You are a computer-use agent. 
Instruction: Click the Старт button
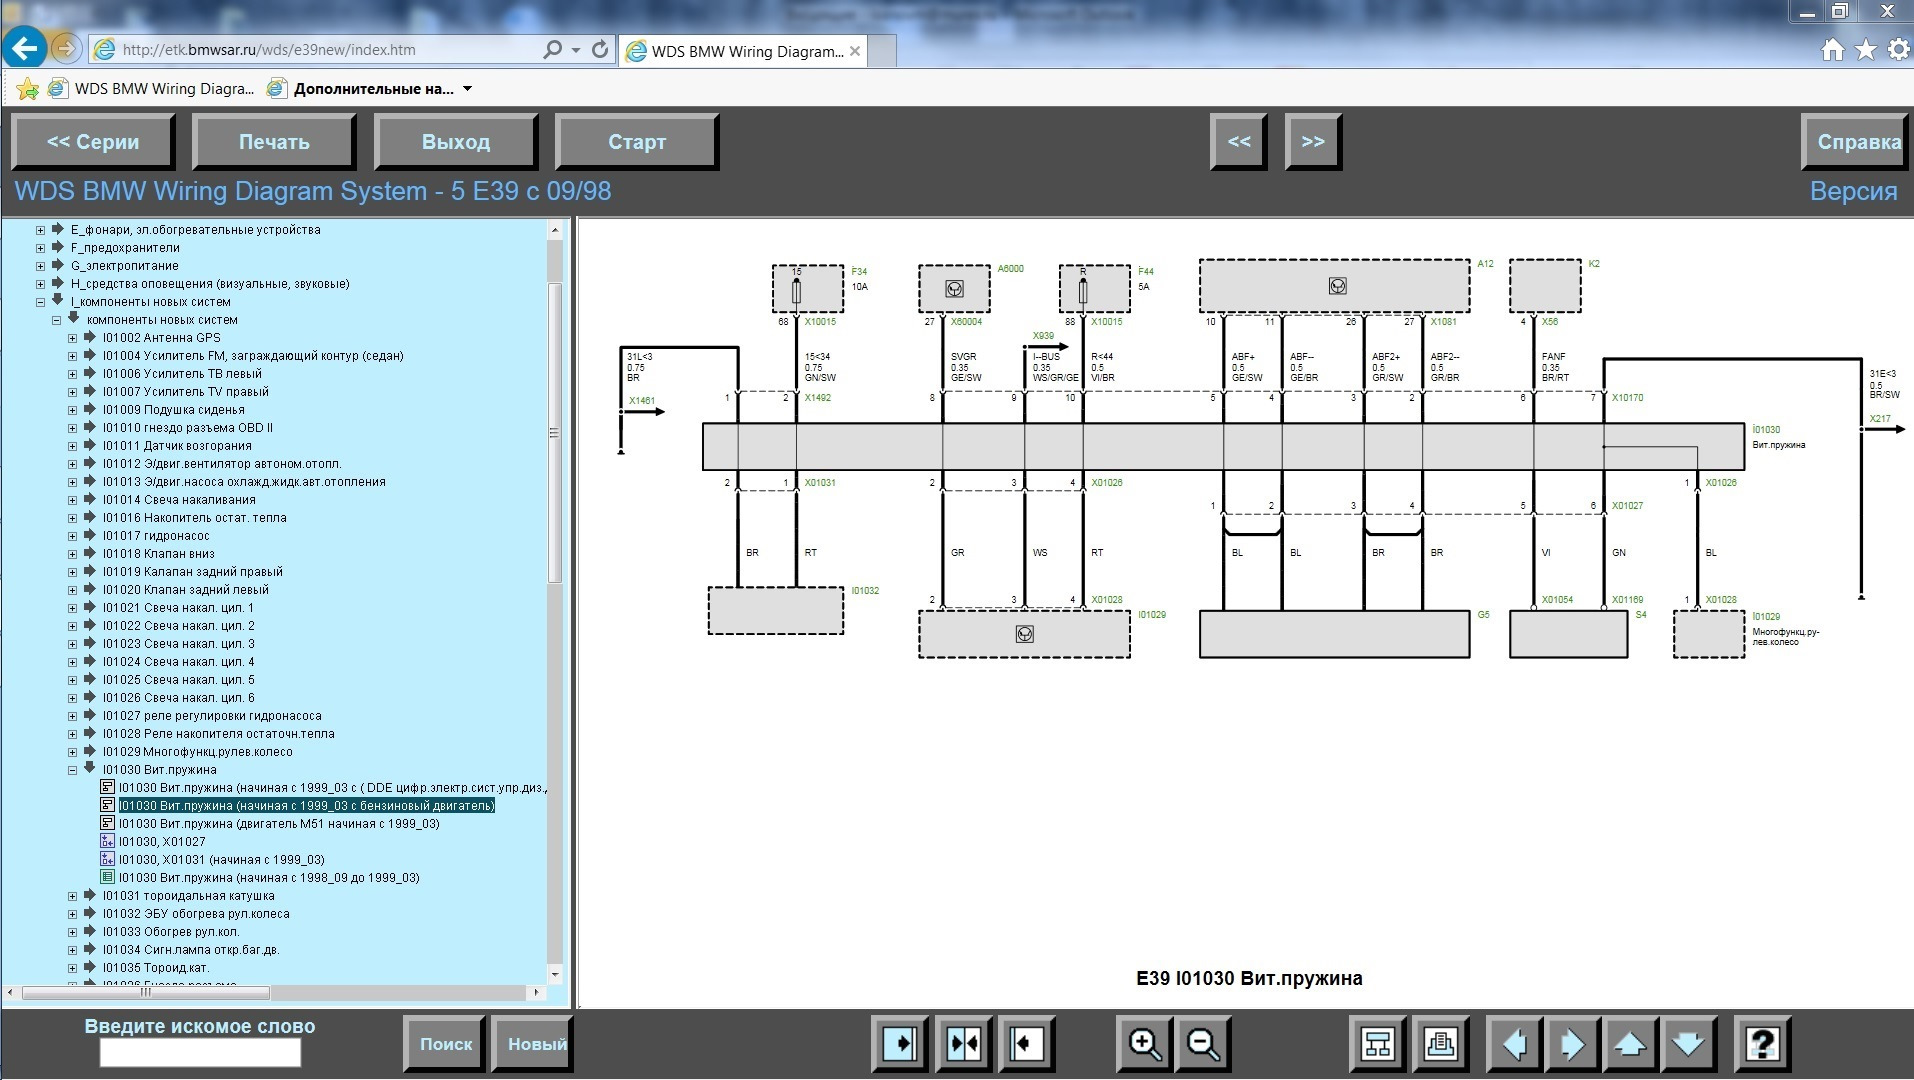click(x=637, y=142)
